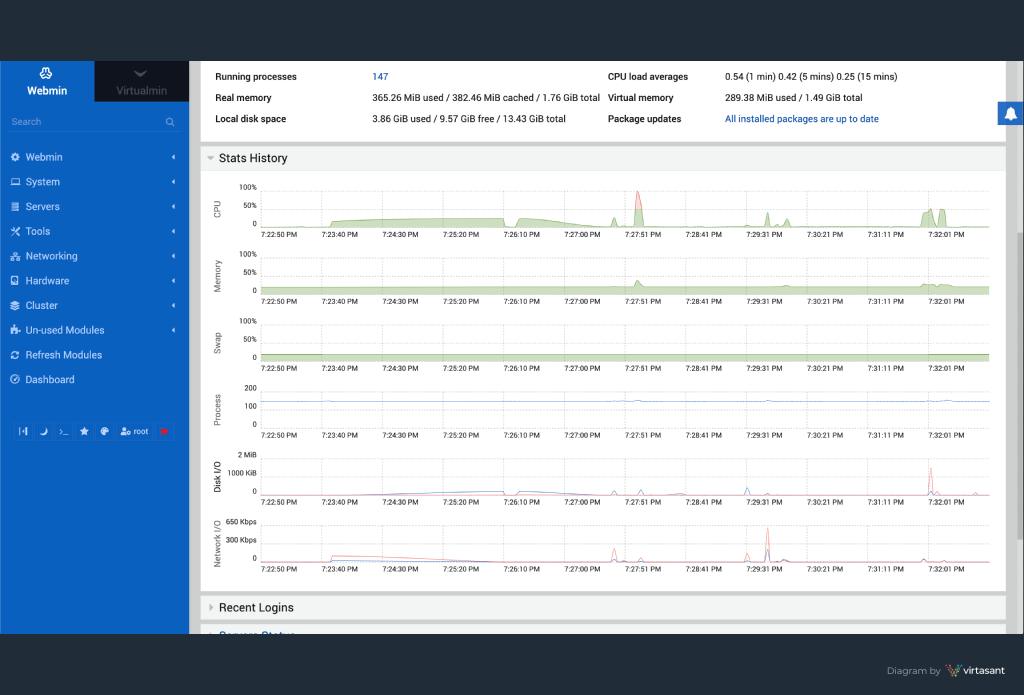Toggle night mode with the moon icon
The height and width of the screenshot is (695, 1024).
click(x=44, y=431)
